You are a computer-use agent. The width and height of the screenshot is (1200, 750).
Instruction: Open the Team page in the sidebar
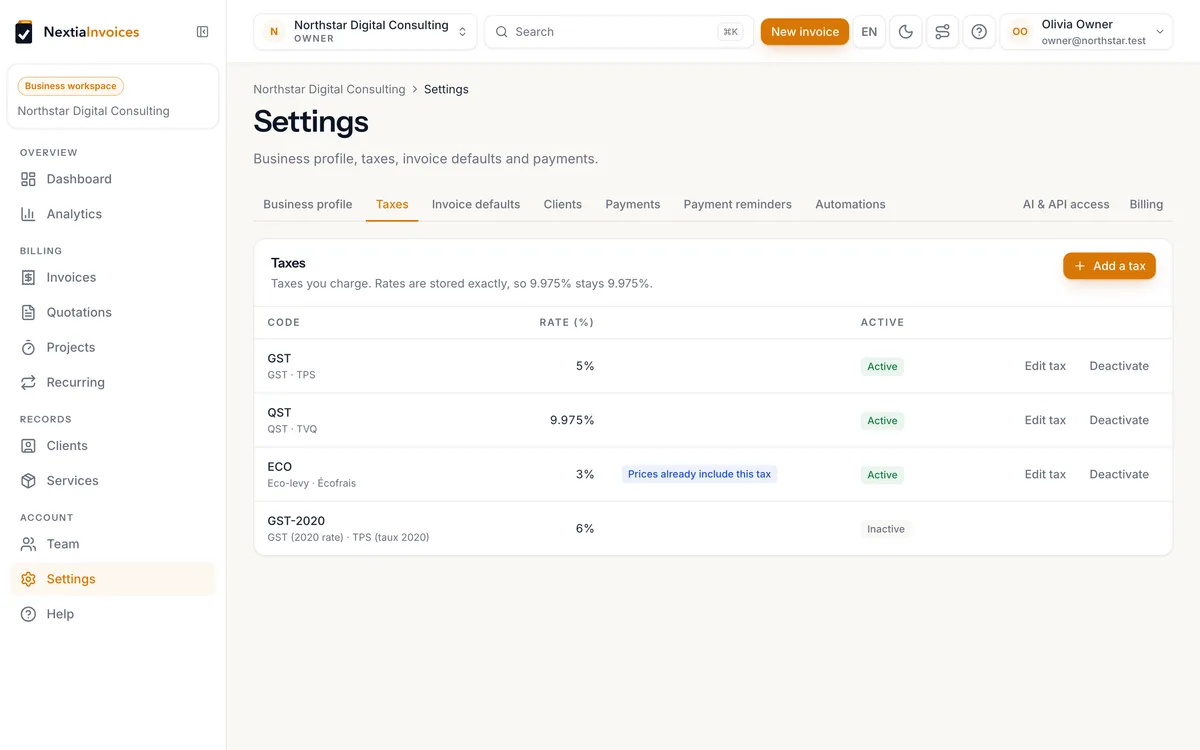click(x=112, y=544)
